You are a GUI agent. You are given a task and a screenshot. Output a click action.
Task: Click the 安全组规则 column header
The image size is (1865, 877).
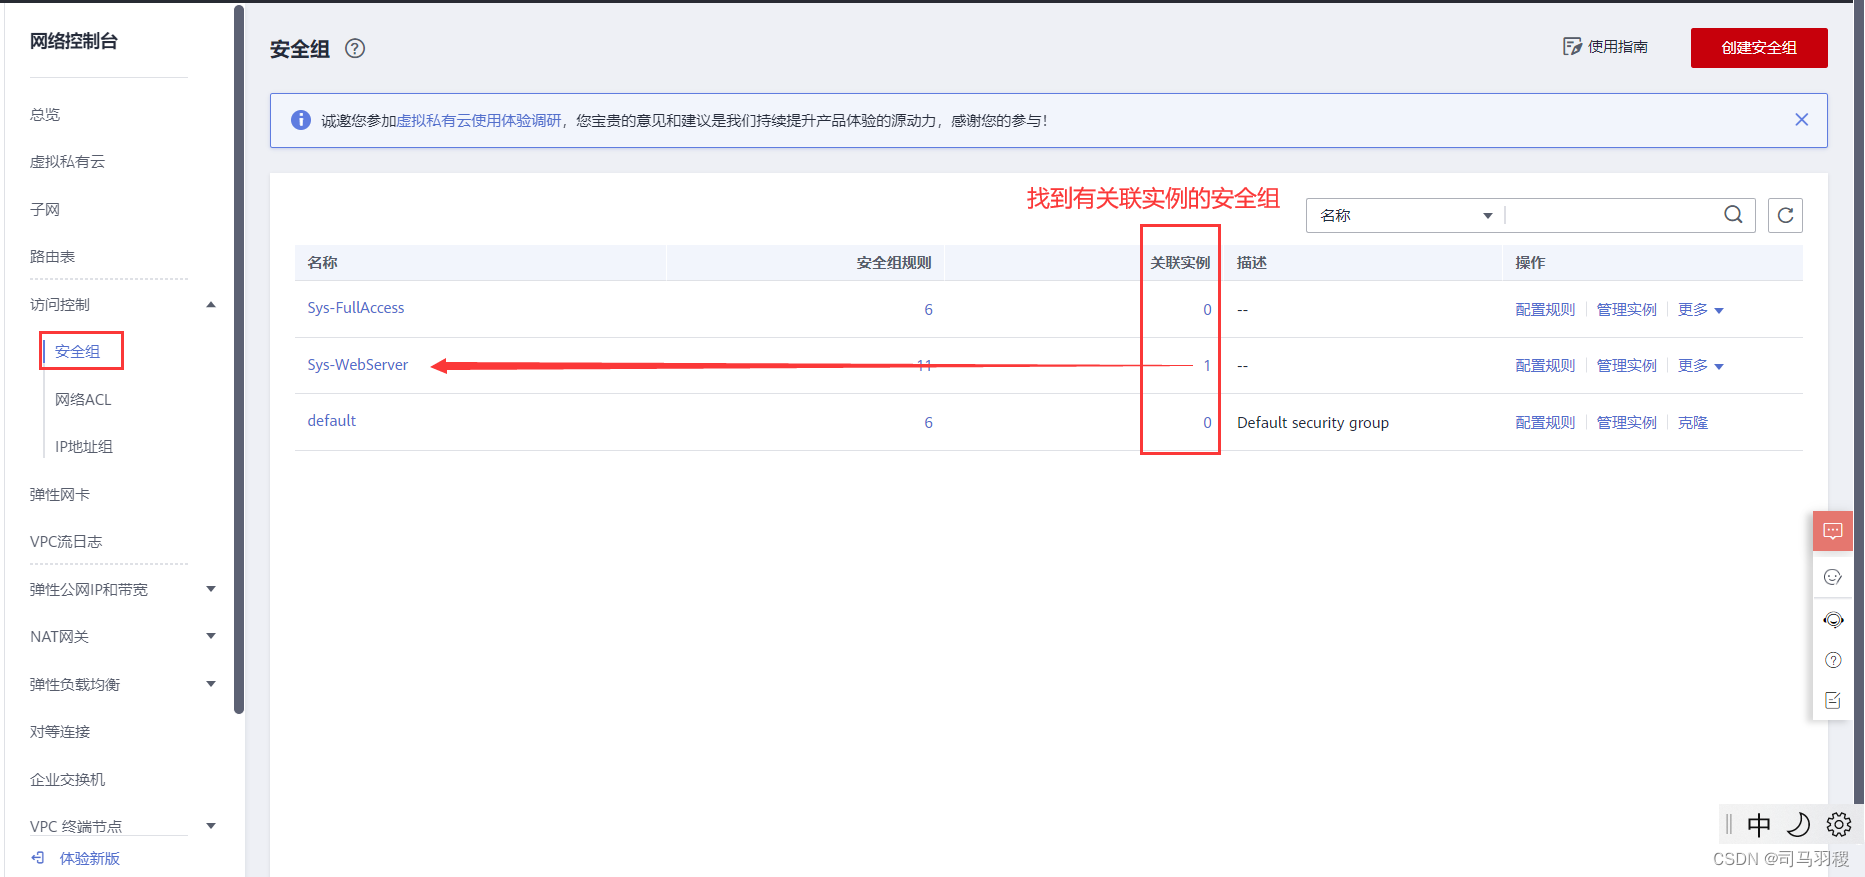click(x=894, y=263)
